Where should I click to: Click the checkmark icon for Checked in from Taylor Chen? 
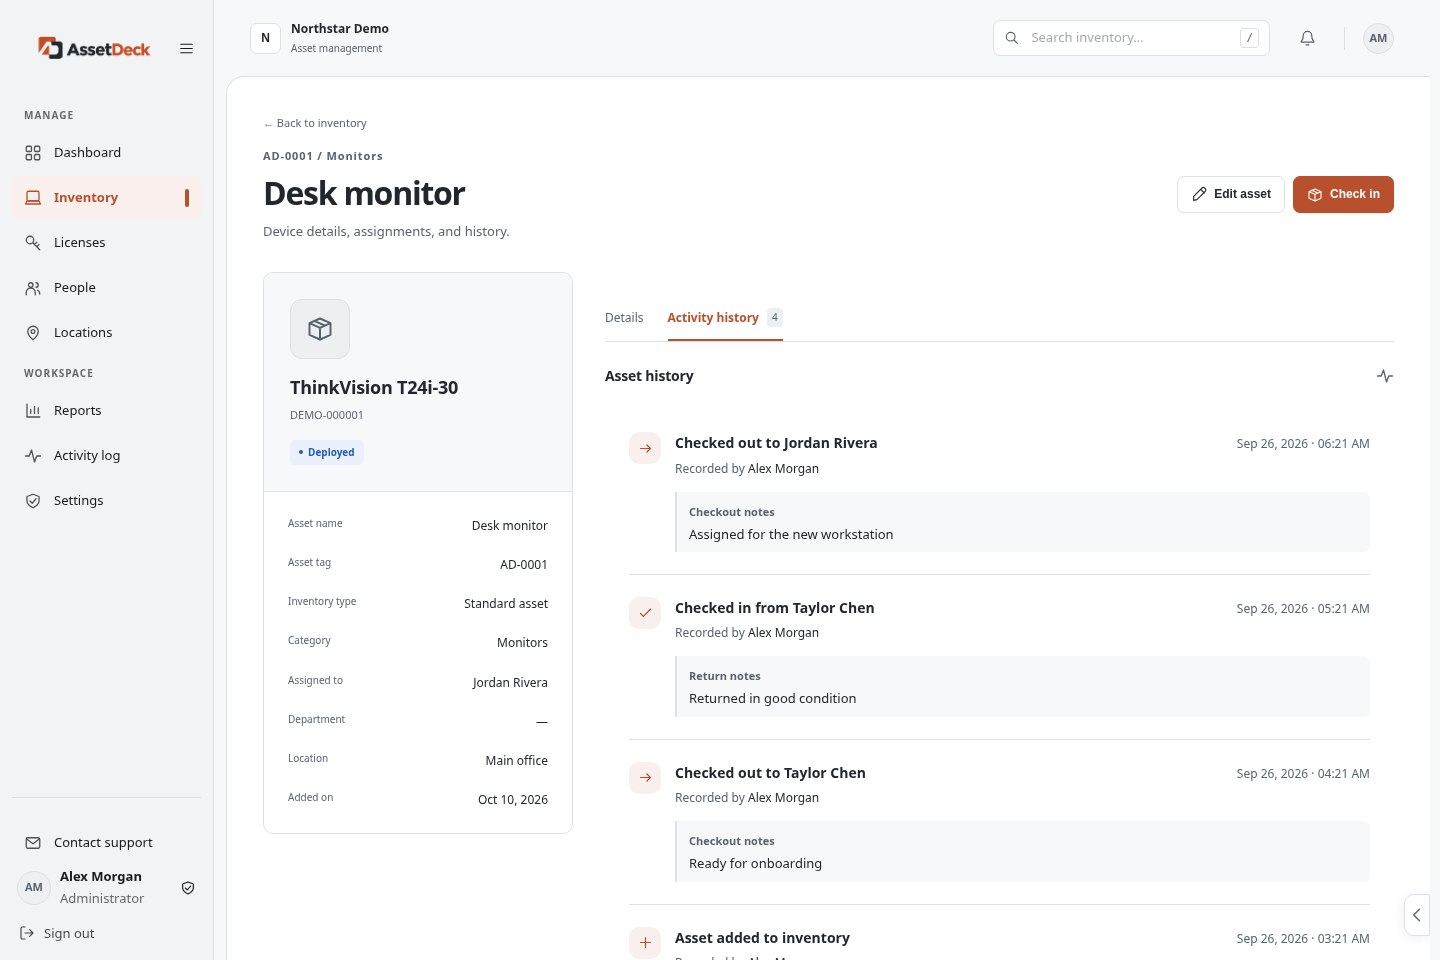pyautogui.click(x=645, y=613)
